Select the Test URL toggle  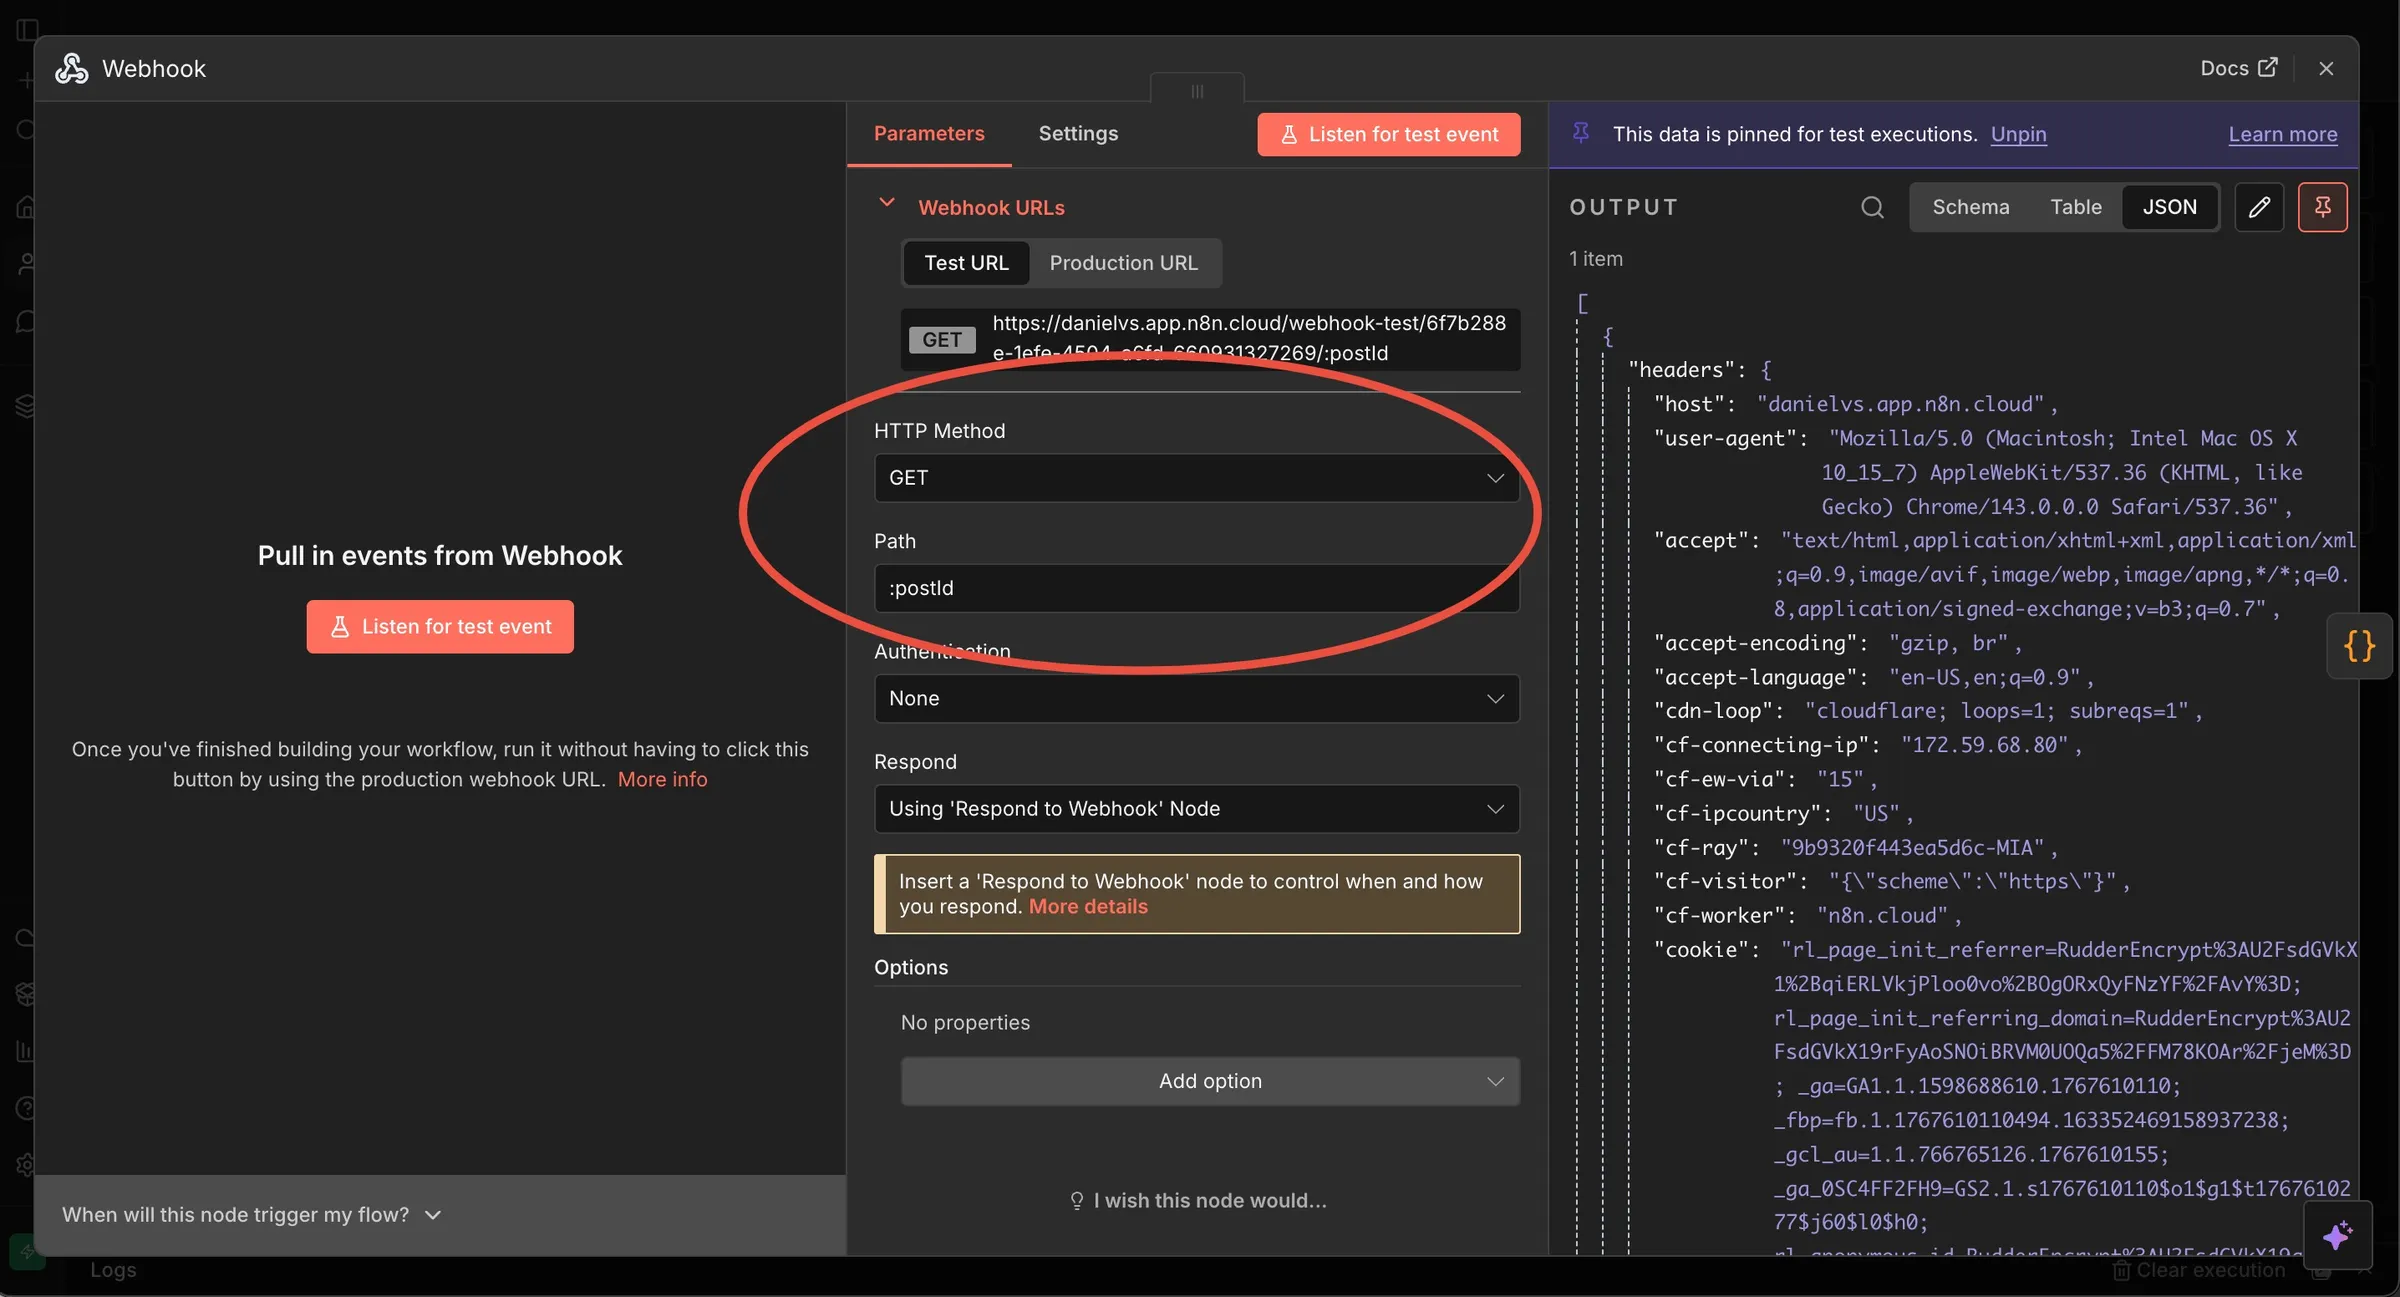(x=966, y=263)
